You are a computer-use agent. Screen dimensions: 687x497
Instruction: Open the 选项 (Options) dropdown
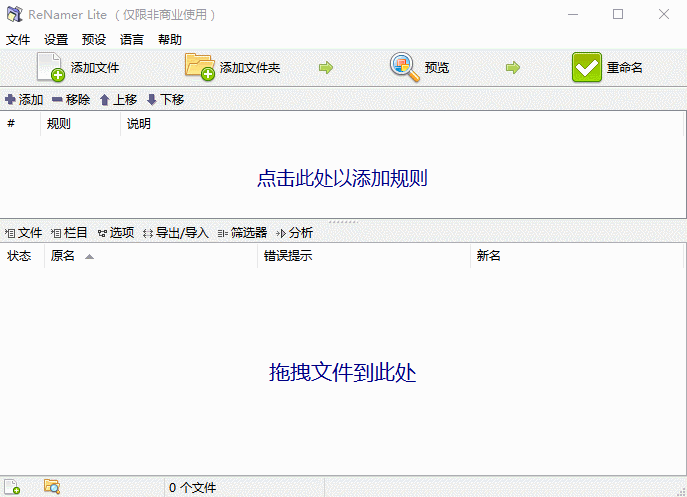click(x=116, y=232)
